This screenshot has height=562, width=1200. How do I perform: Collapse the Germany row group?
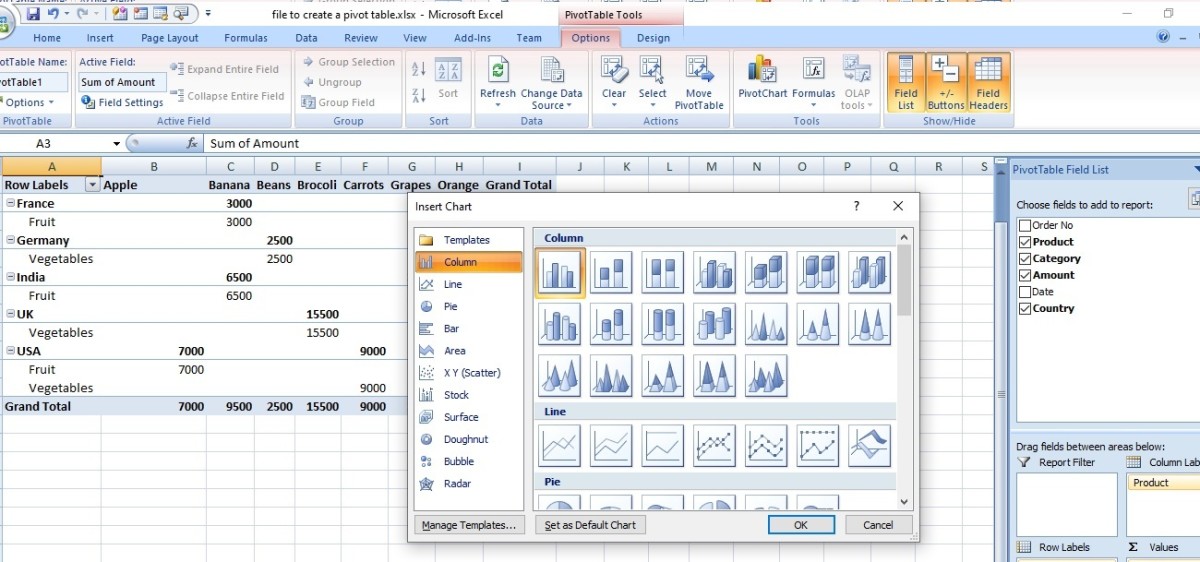point(10,240)
